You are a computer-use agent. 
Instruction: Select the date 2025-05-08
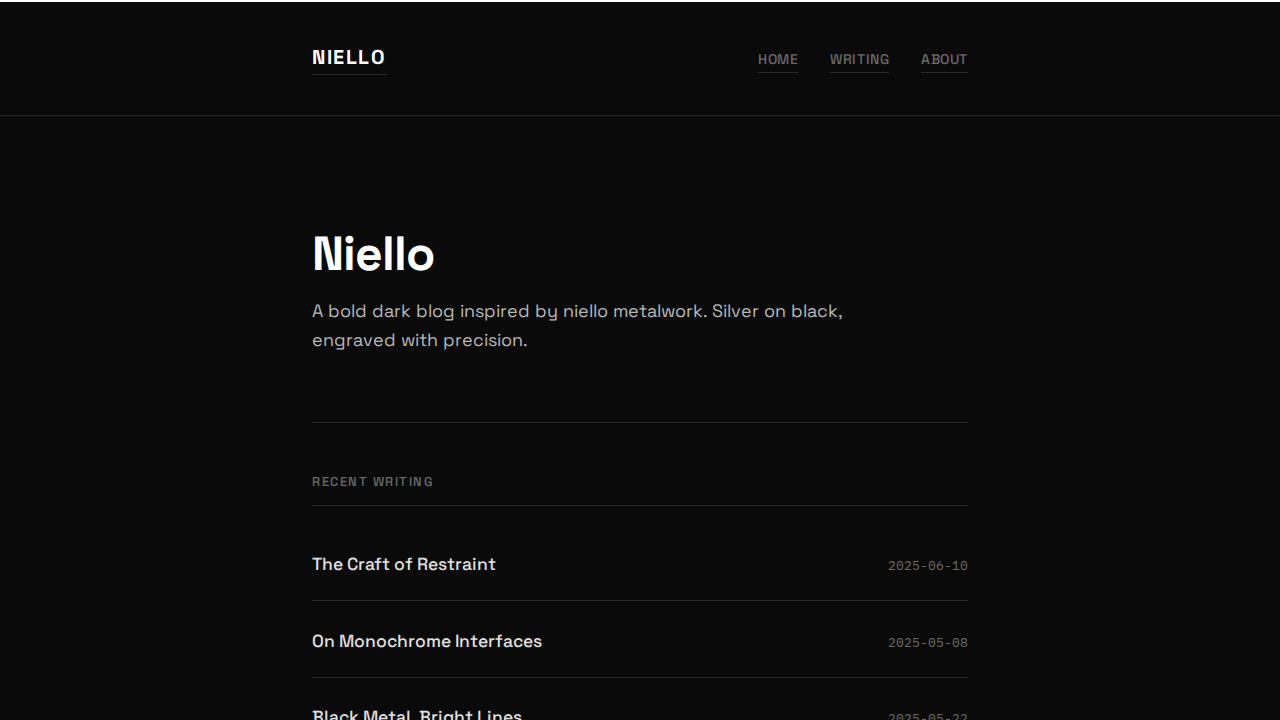[928, 642]
